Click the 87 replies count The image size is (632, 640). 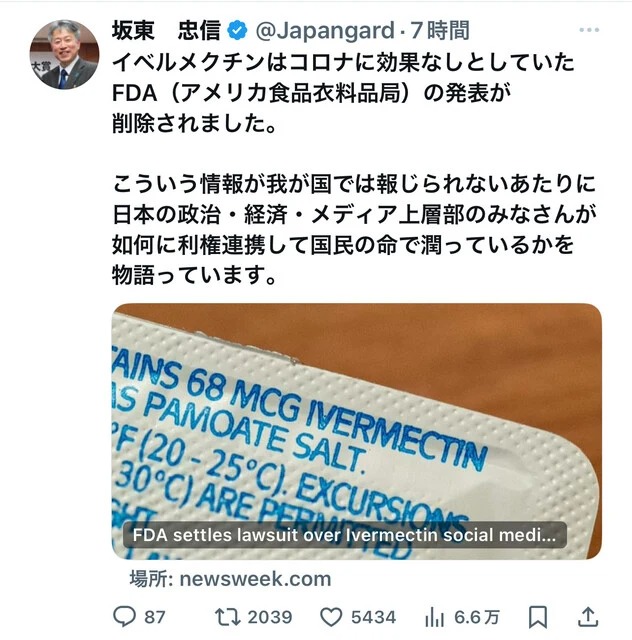[155, 617]
